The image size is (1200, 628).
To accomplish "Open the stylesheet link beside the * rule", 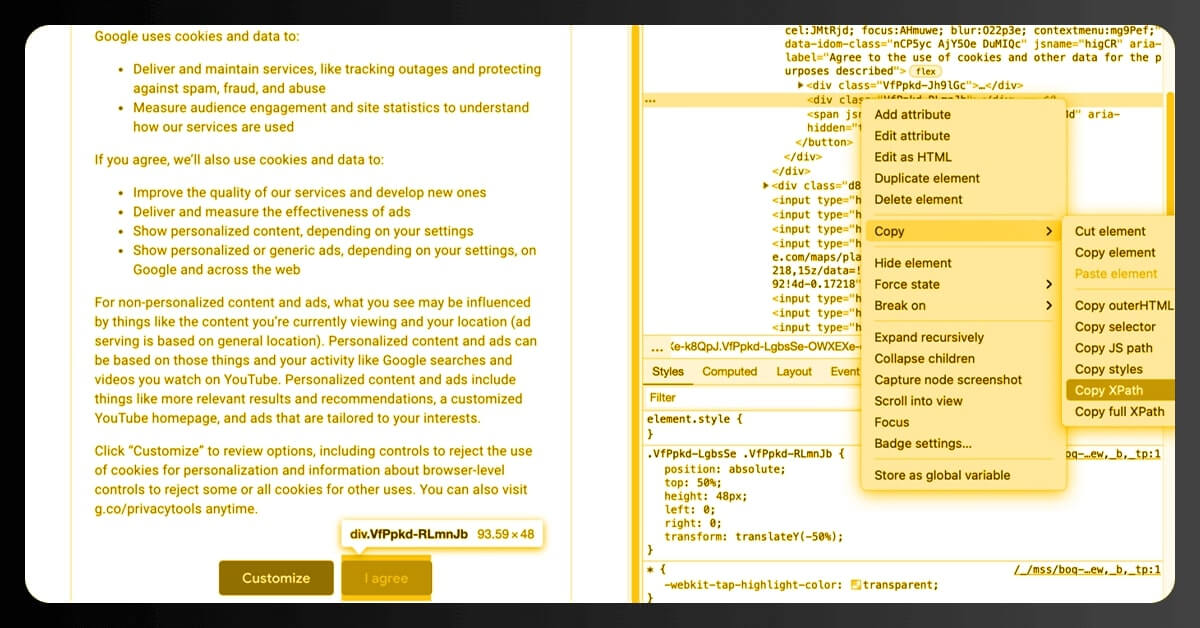I will (x=1087, y=570).
